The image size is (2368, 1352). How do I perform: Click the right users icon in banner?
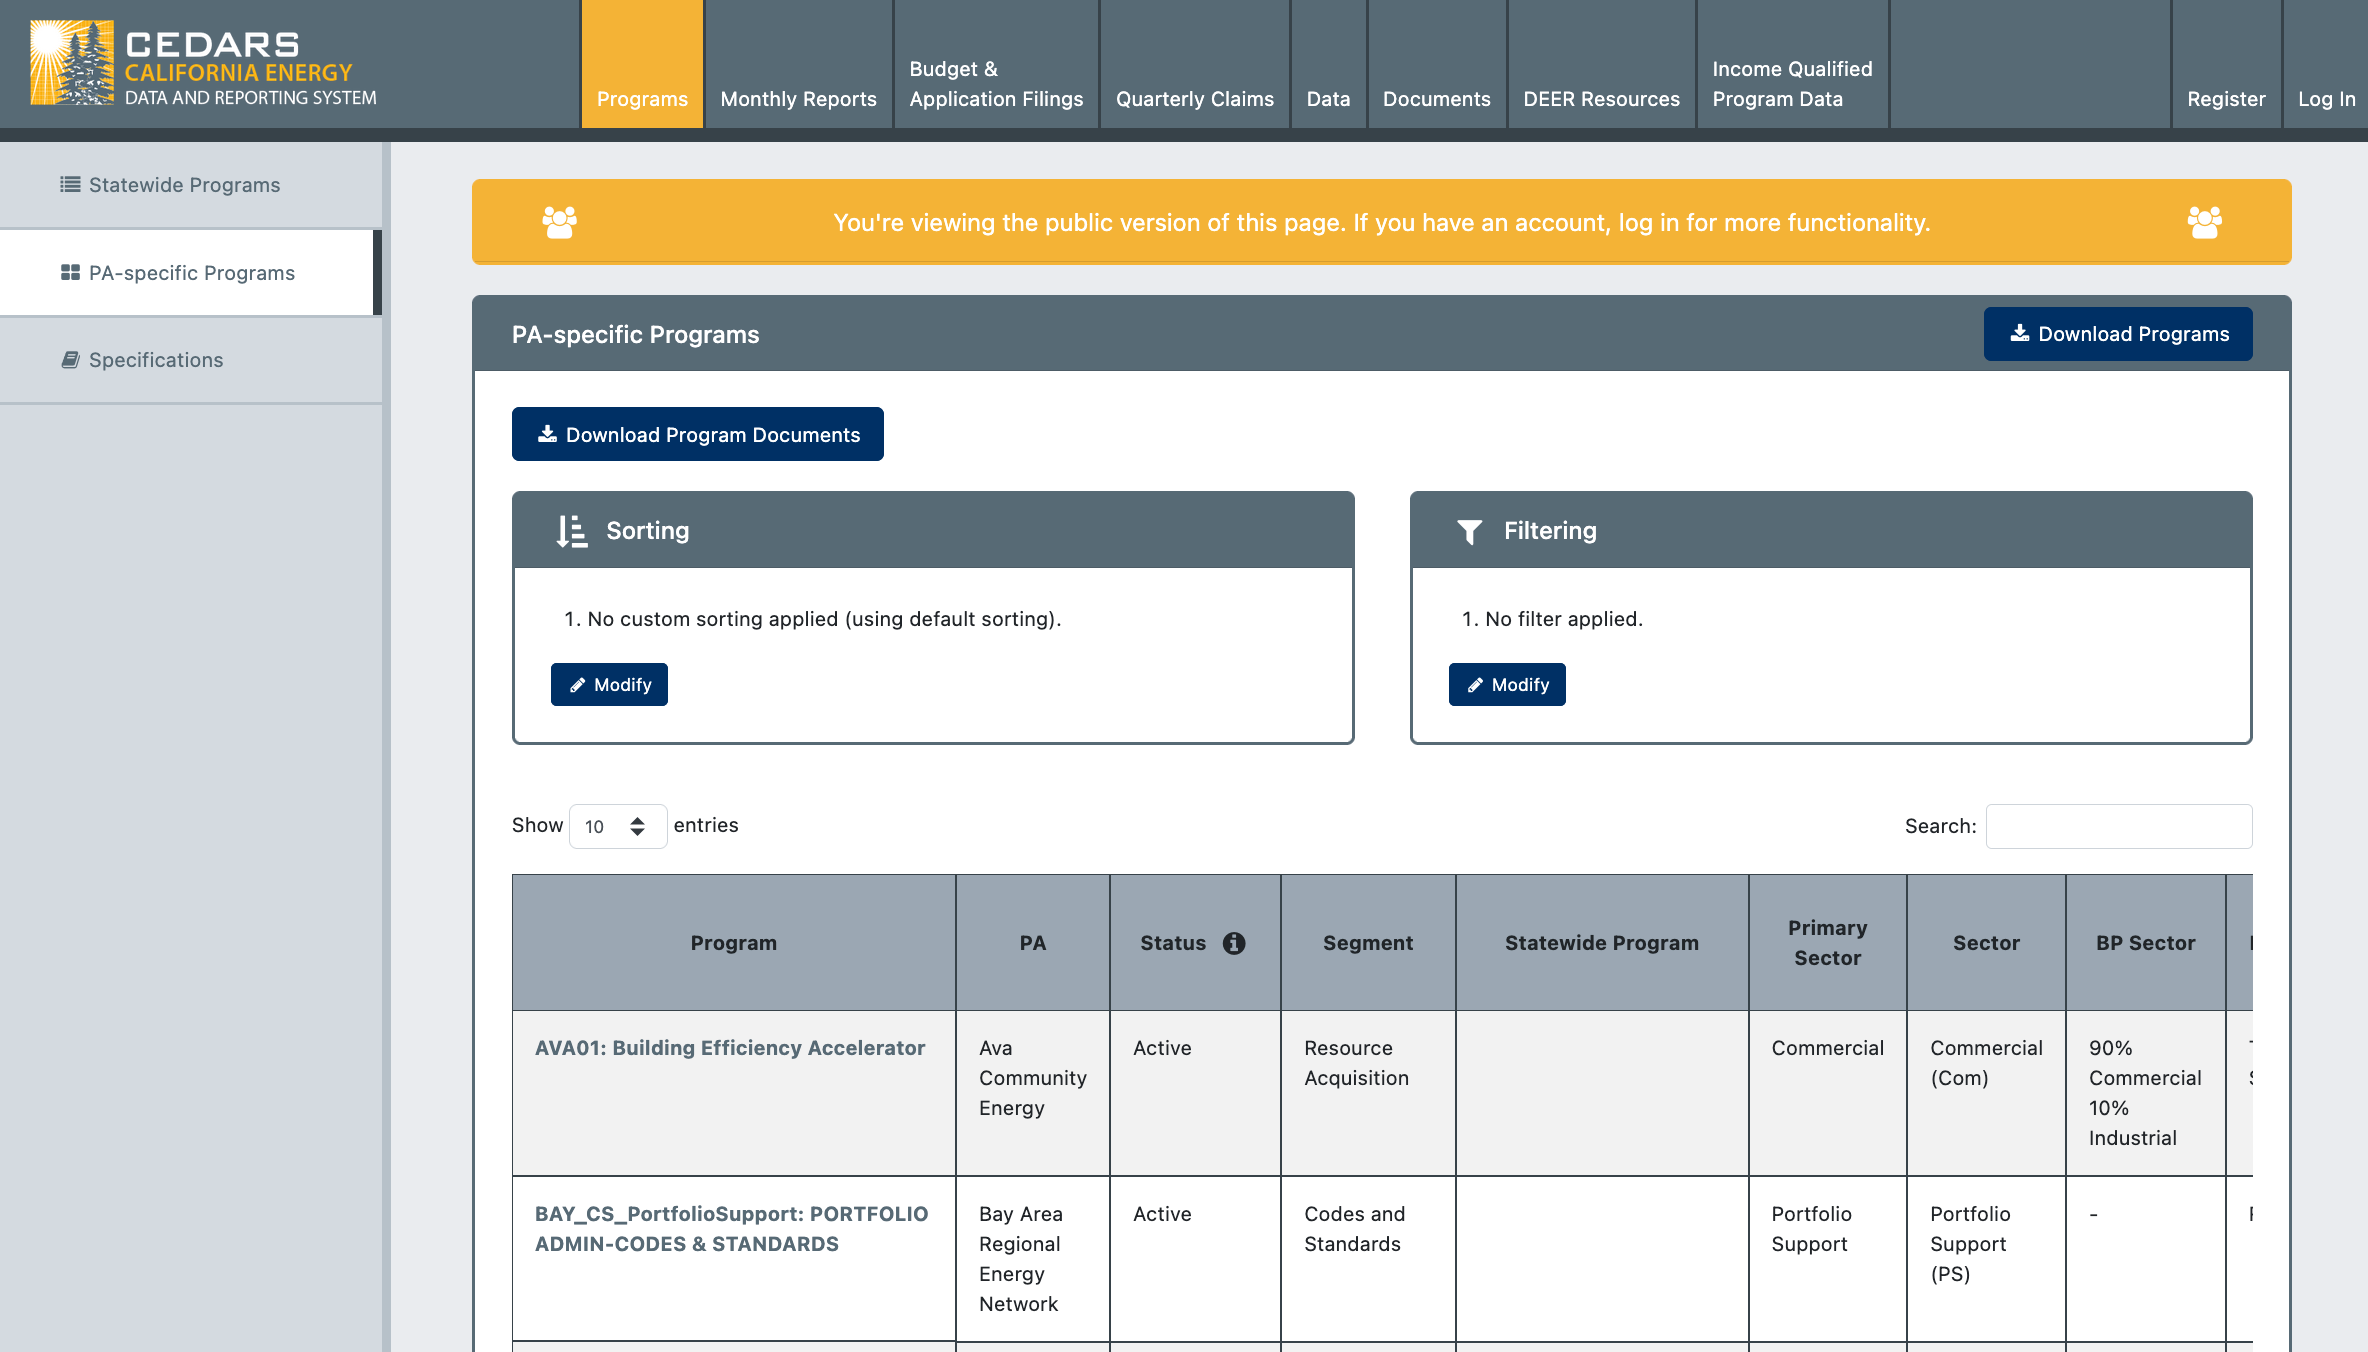(2205, 222)
